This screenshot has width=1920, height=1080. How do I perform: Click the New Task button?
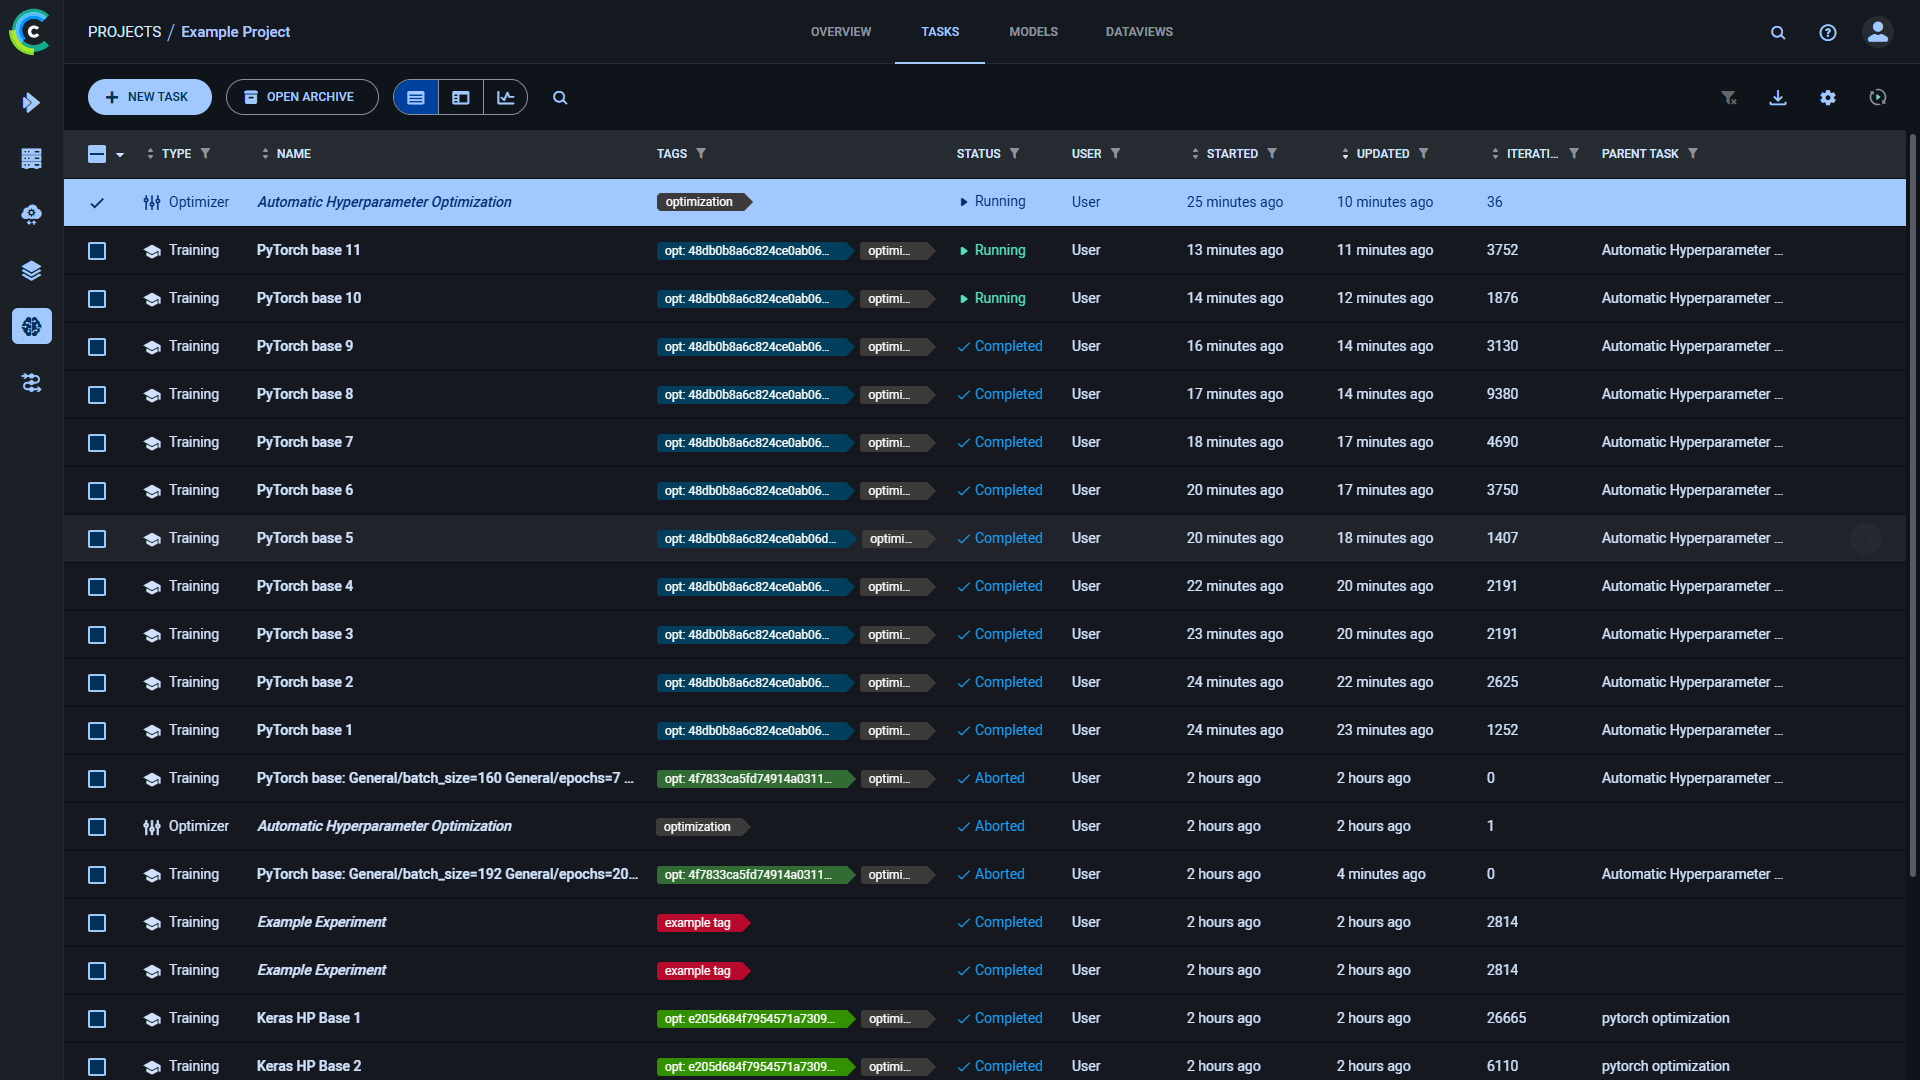point(149,97)
